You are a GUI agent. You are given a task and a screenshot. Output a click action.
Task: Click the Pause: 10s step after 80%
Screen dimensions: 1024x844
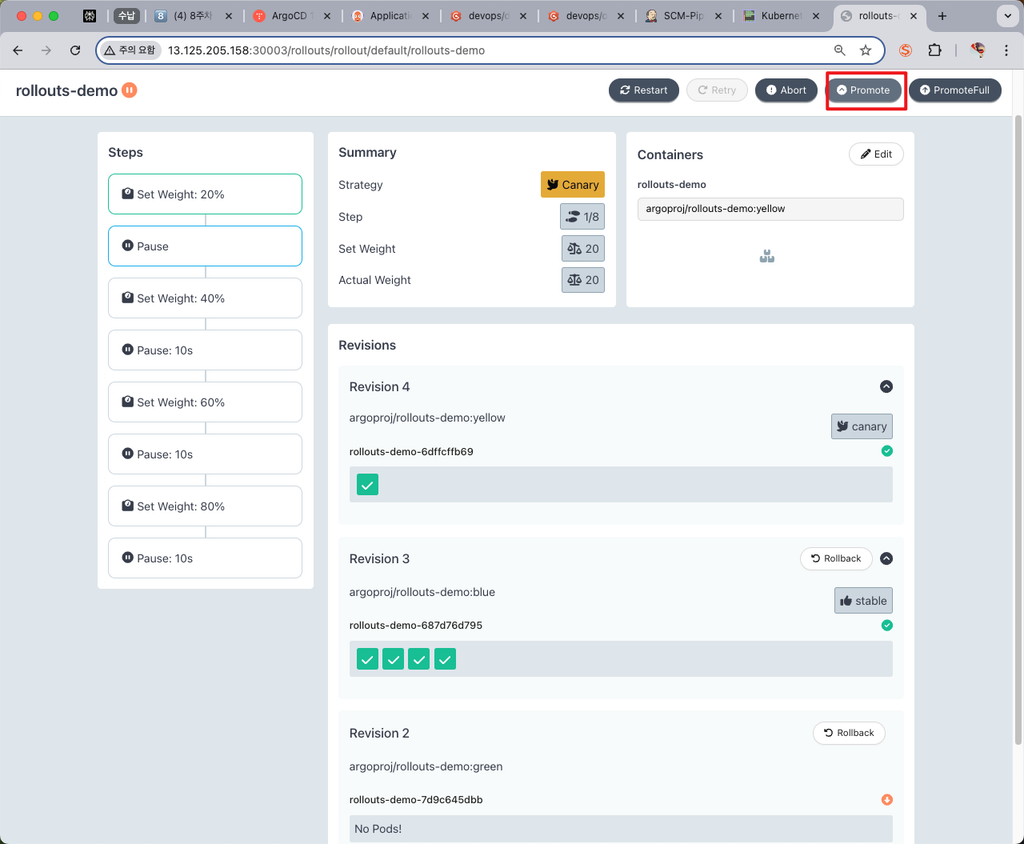pyautogui.click(x=205, y=558)
